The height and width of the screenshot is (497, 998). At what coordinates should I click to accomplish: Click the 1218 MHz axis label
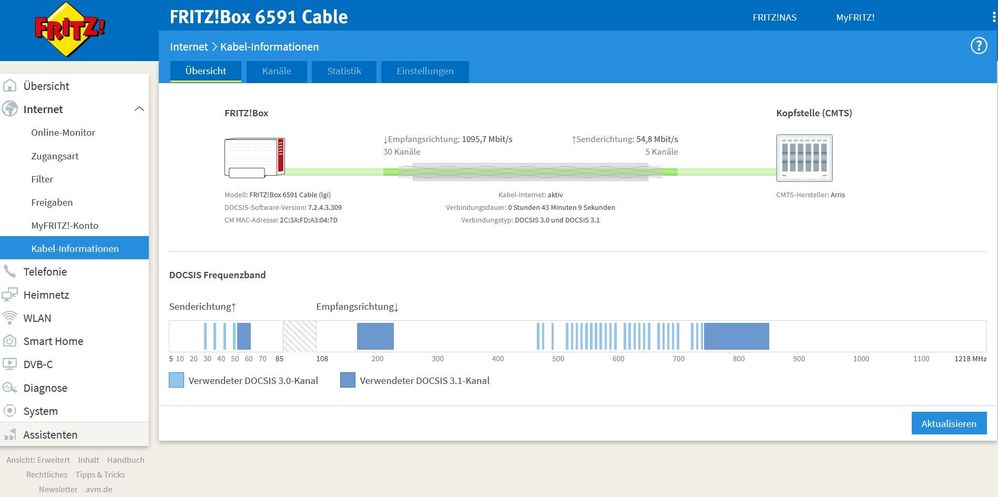tap(971, 359)
